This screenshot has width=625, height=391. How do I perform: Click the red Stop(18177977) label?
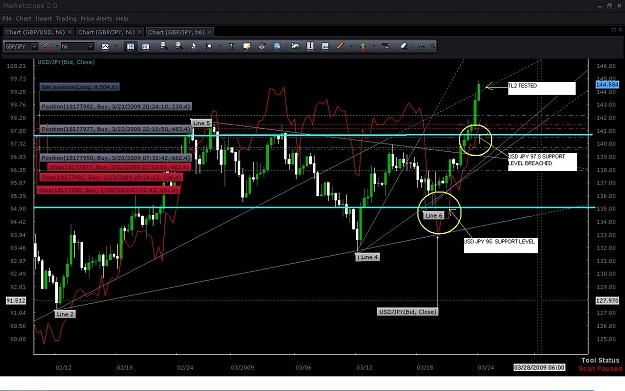[119, 167]
